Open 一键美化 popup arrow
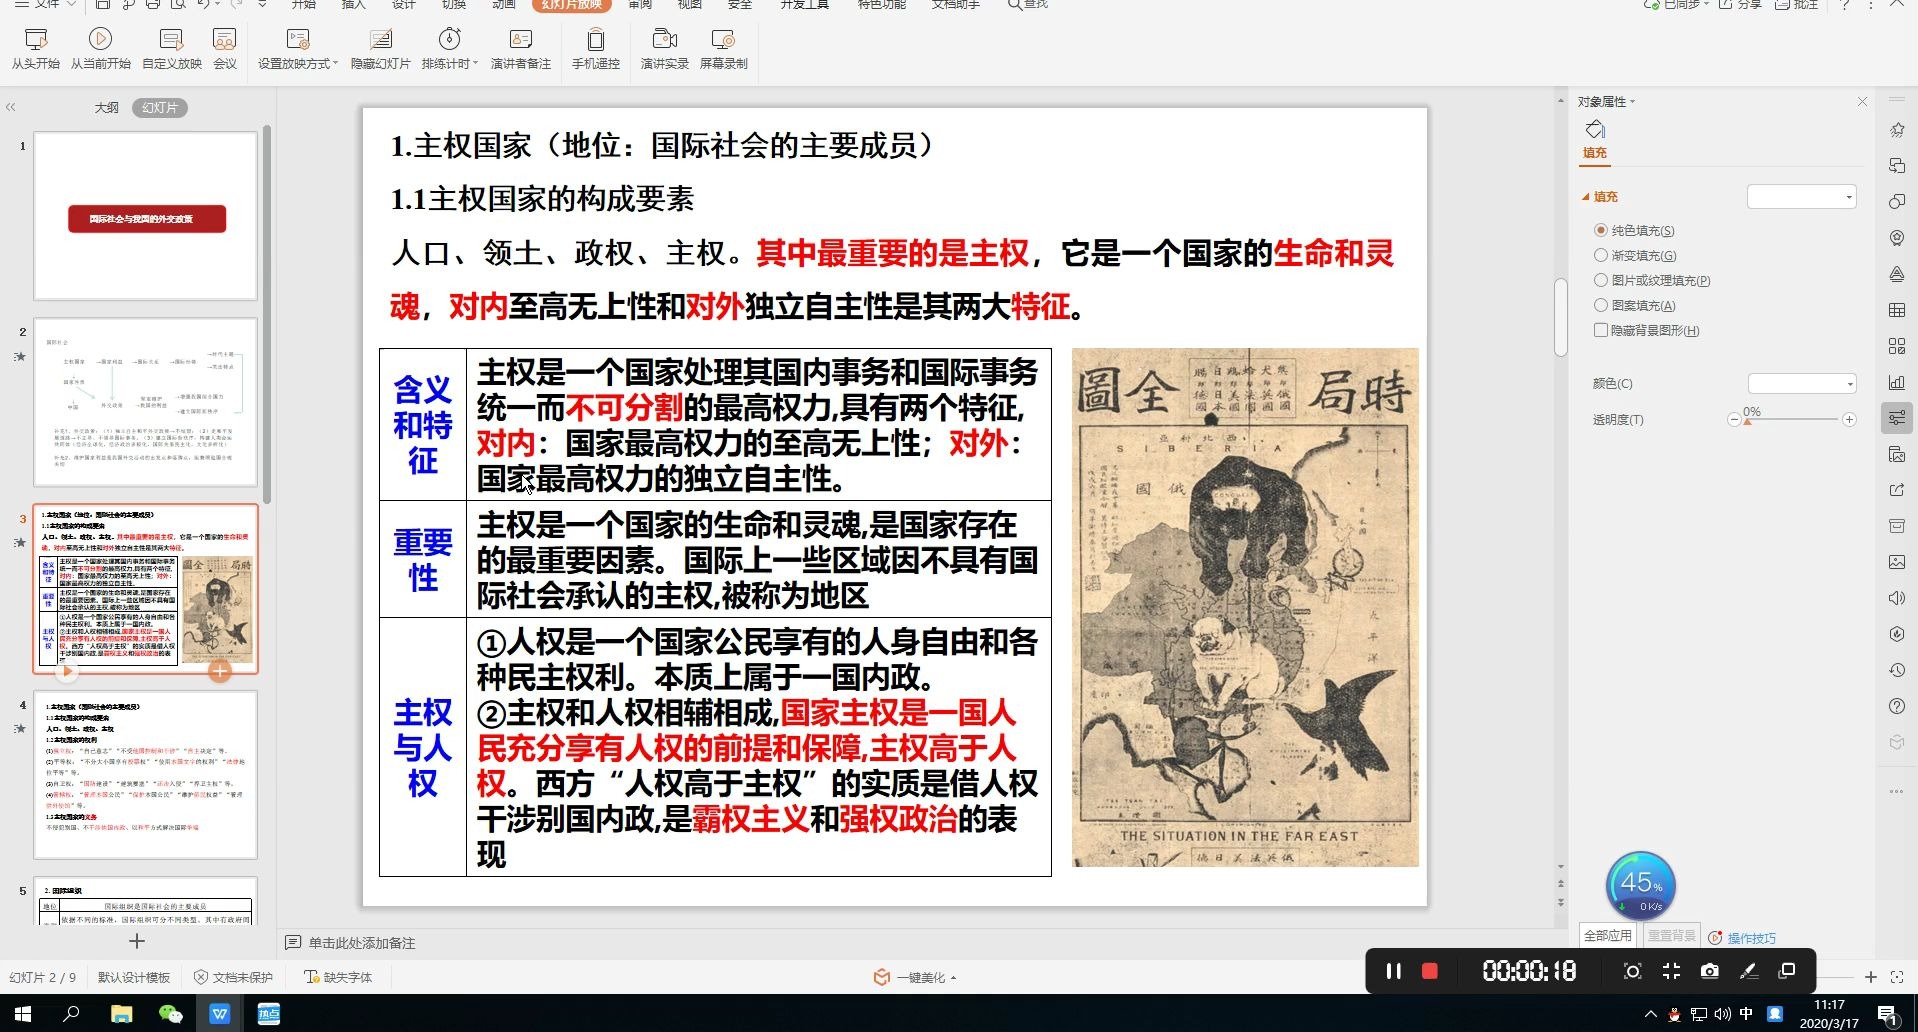 pos(953,978)
